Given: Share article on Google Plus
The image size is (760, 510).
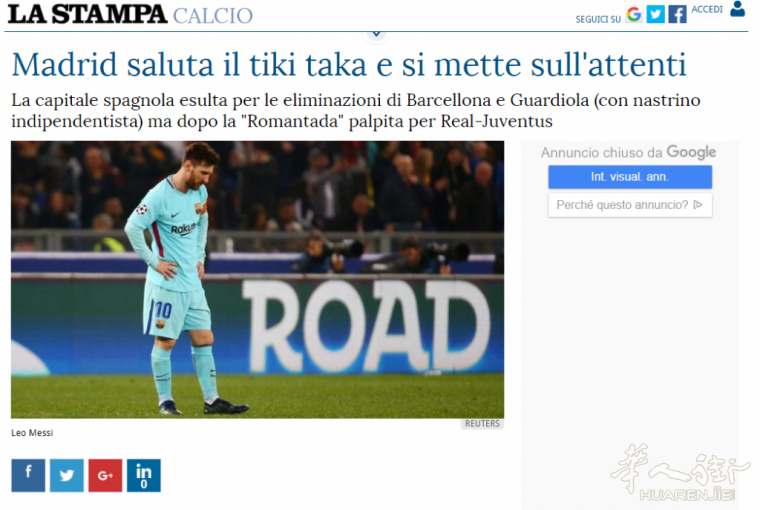Looking at the screenshot, I should coord(105,475).
